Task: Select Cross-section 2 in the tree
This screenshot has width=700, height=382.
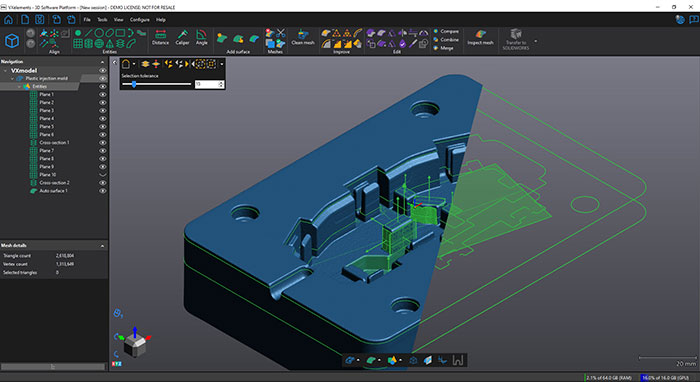Action: pyautogui.click(x=54, y=183)
